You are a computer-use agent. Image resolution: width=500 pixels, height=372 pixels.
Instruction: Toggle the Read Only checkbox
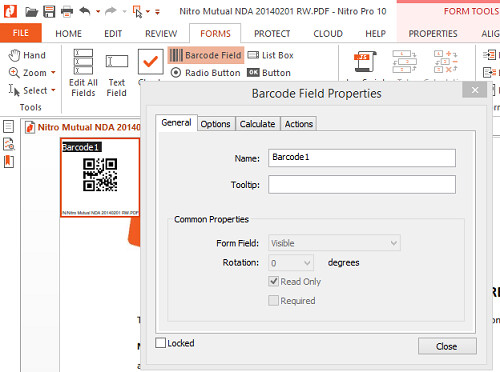[x=273, y=281]
